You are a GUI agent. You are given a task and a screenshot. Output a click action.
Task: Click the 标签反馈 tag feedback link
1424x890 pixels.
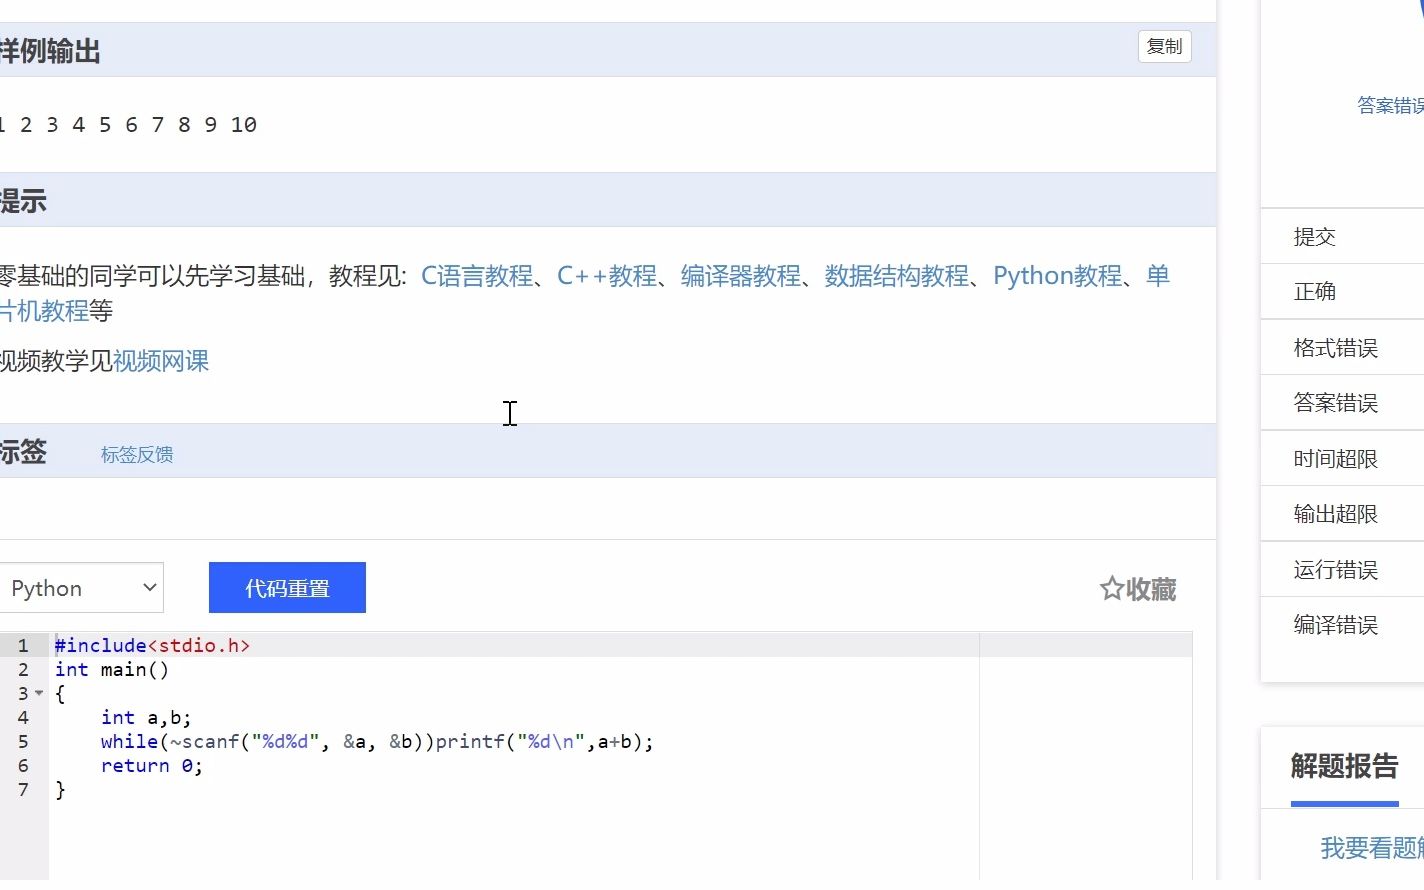(x=136, y=454)
